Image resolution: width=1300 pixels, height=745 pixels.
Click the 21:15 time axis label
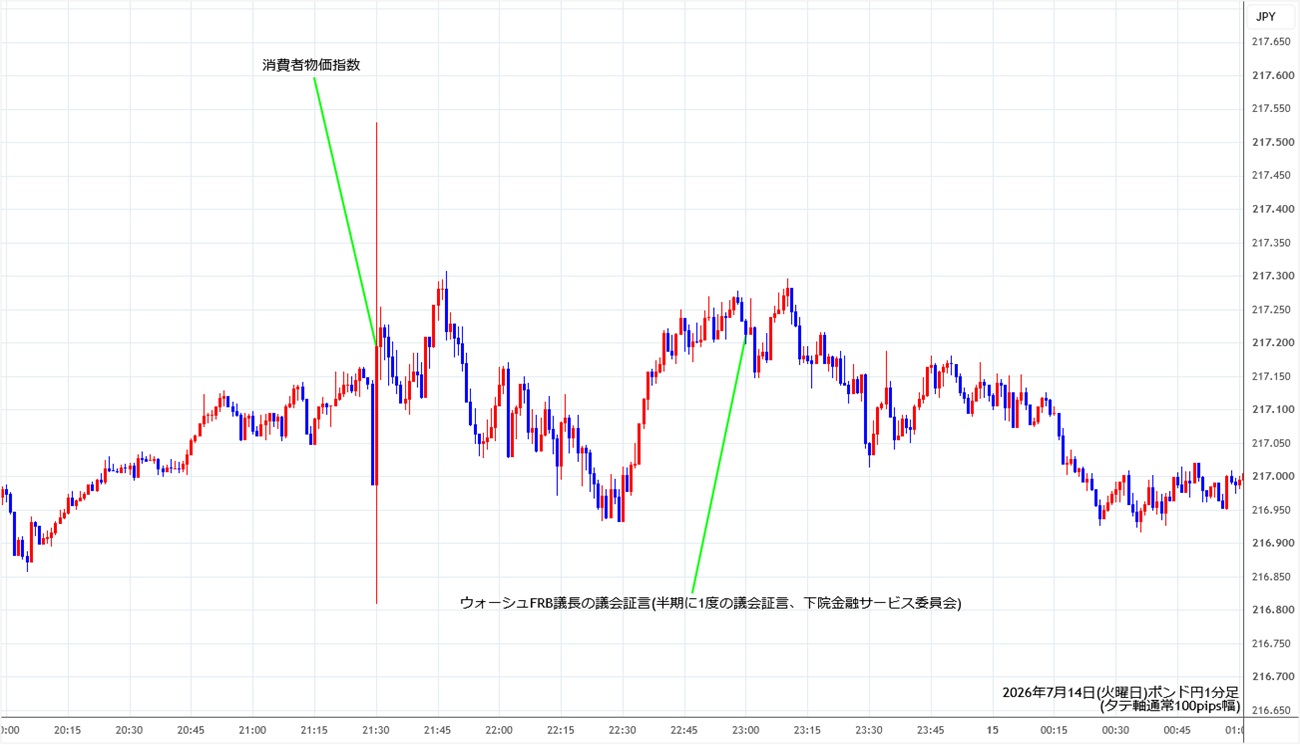click(314, 730)
